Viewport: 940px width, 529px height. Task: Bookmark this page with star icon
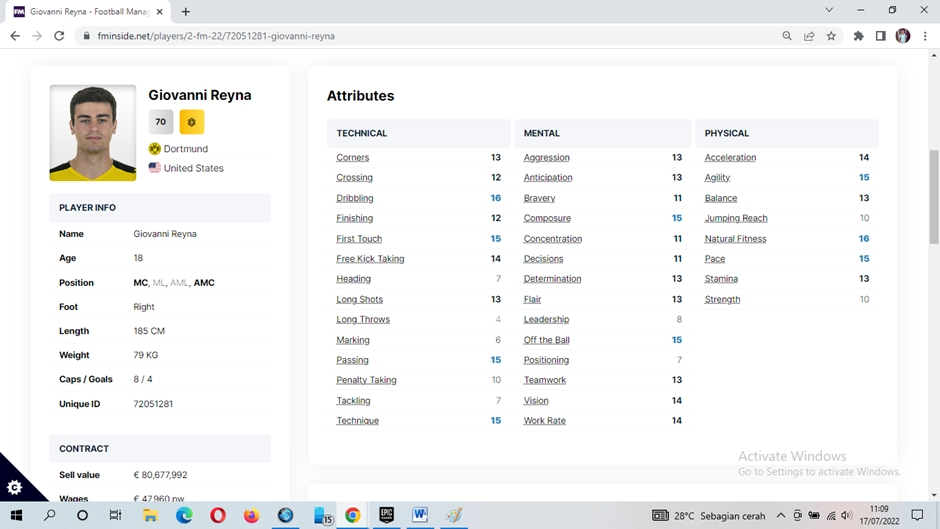click(x=831, y=36)
